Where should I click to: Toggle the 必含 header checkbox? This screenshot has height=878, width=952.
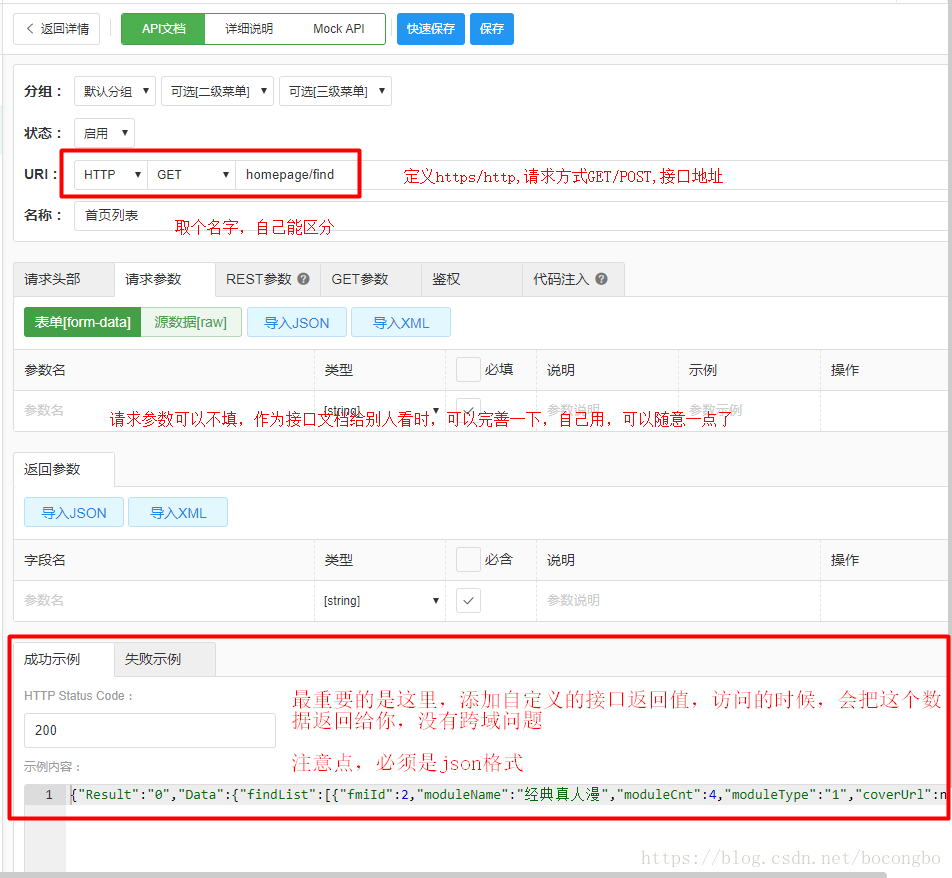[468, 560]
